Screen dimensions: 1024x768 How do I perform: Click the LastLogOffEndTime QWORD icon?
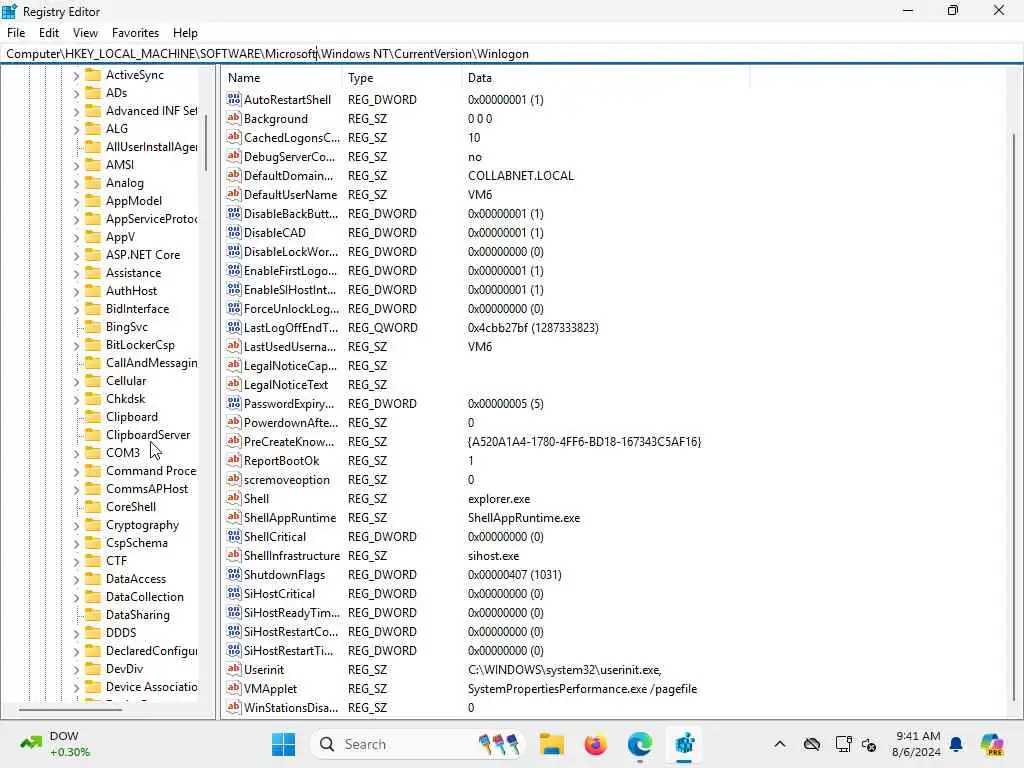tap(234, 327)
